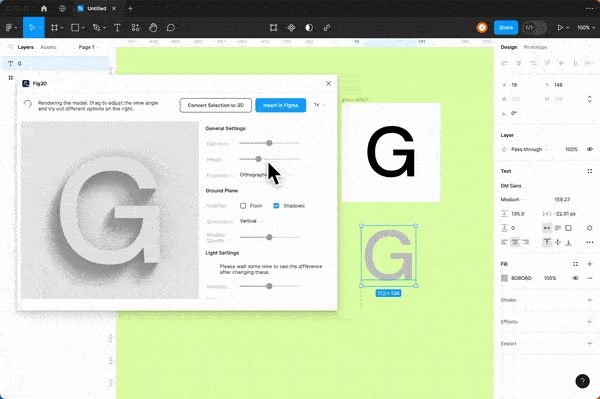600x399 pixels.
Task: Toggle constrain proportions icon
Action: coord(589,99)
